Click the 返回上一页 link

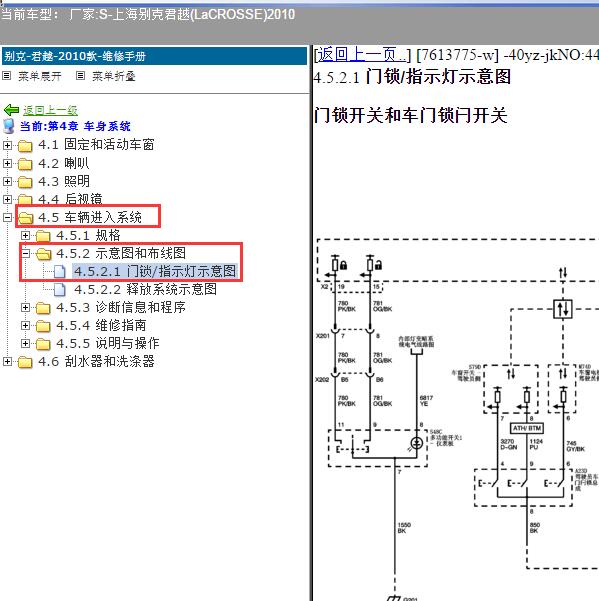click(361, 55)
